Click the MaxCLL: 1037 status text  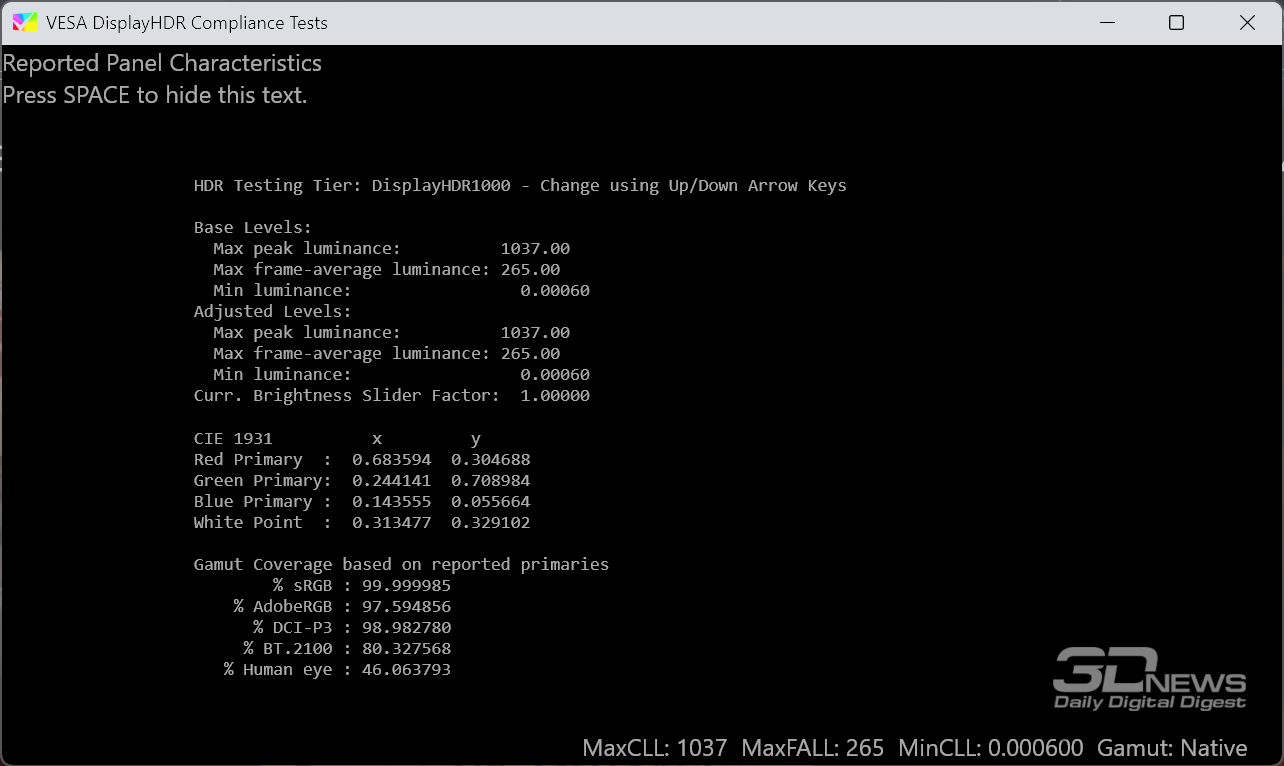click(655, 748)
